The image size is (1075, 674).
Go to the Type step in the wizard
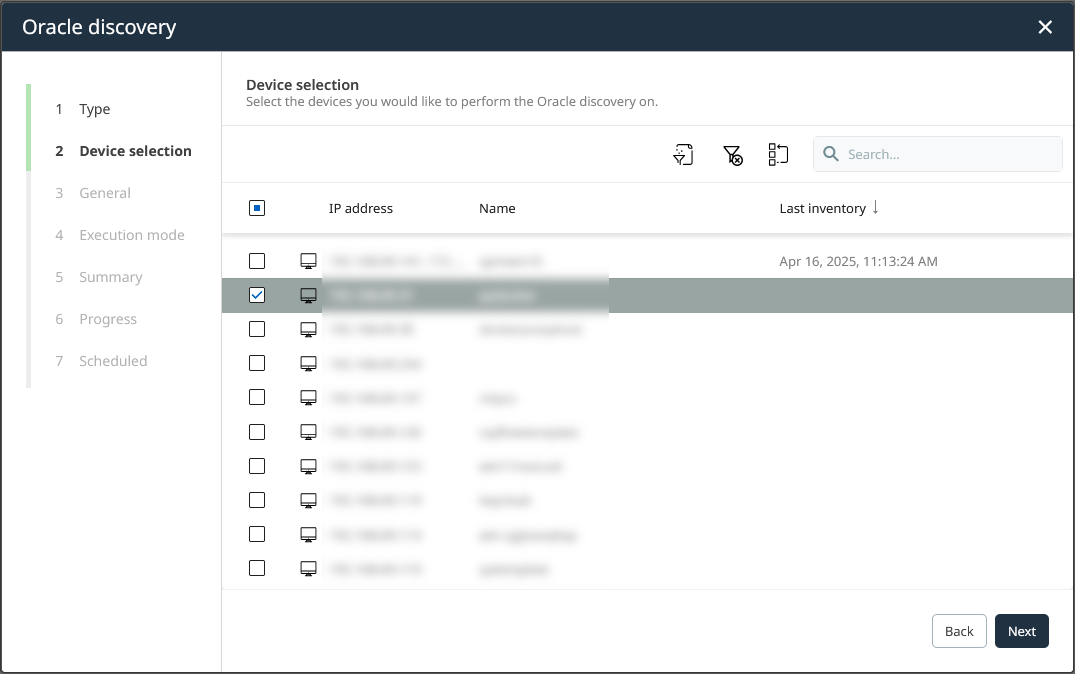(x=95, y=109)
